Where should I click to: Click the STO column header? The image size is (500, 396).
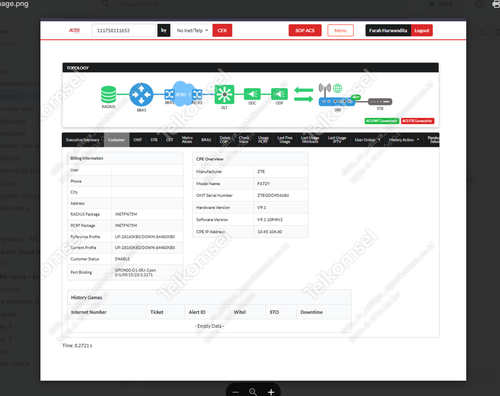point(274,312)
